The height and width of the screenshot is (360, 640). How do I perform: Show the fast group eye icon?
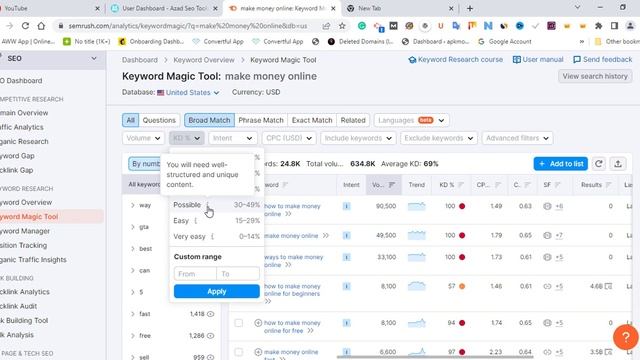tap(211, 314)
